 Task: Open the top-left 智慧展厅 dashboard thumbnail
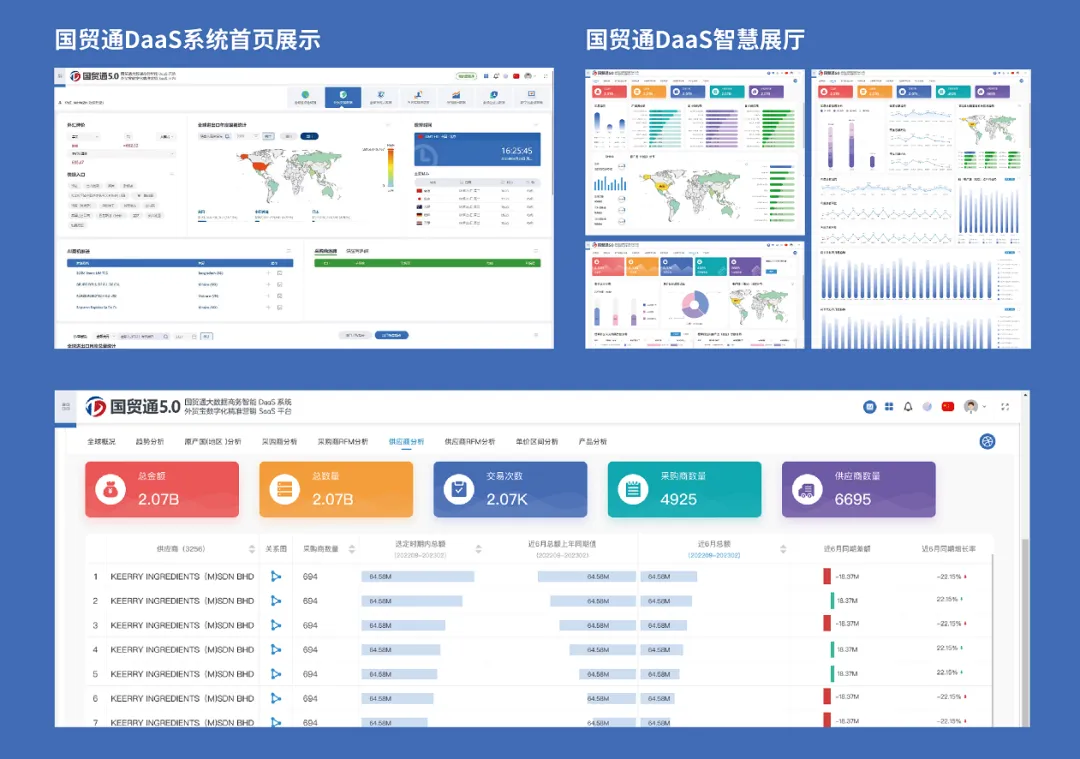(695, 152)
